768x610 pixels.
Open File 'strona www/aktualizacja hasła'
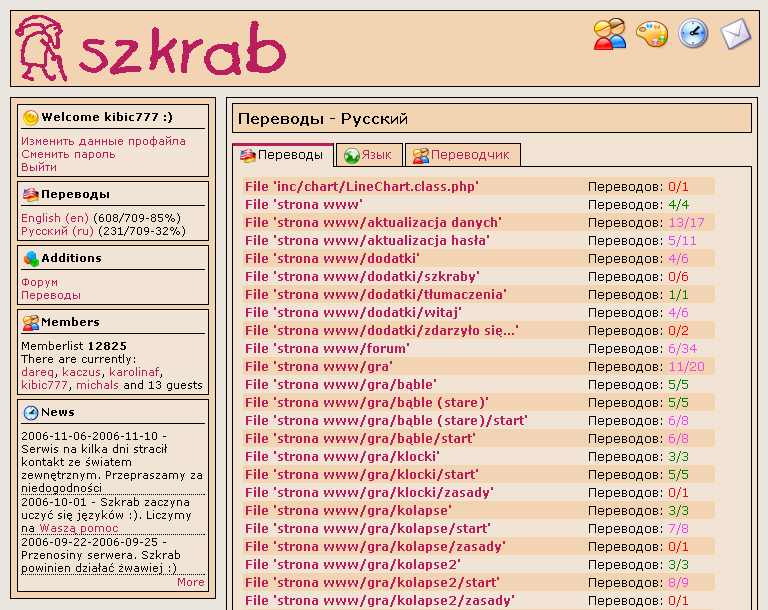click(x=367, y=241)
